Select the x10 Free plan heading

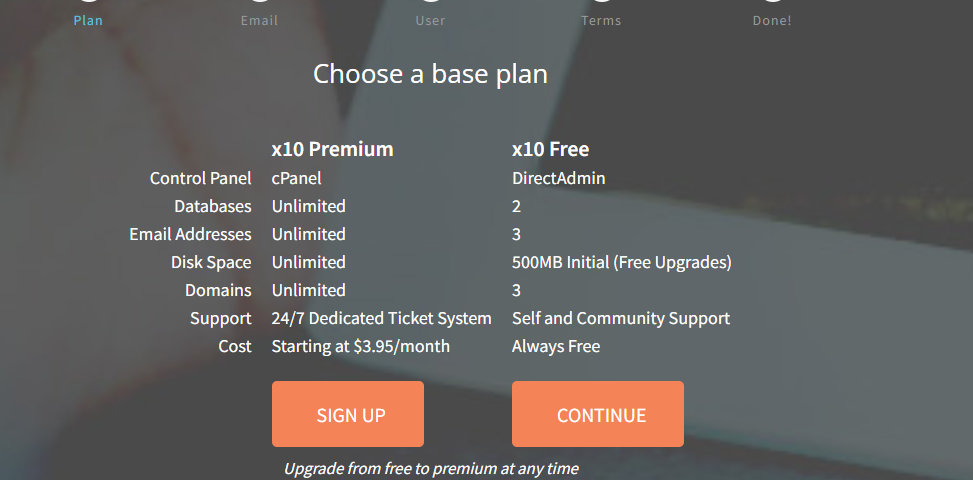click(550, 149)
